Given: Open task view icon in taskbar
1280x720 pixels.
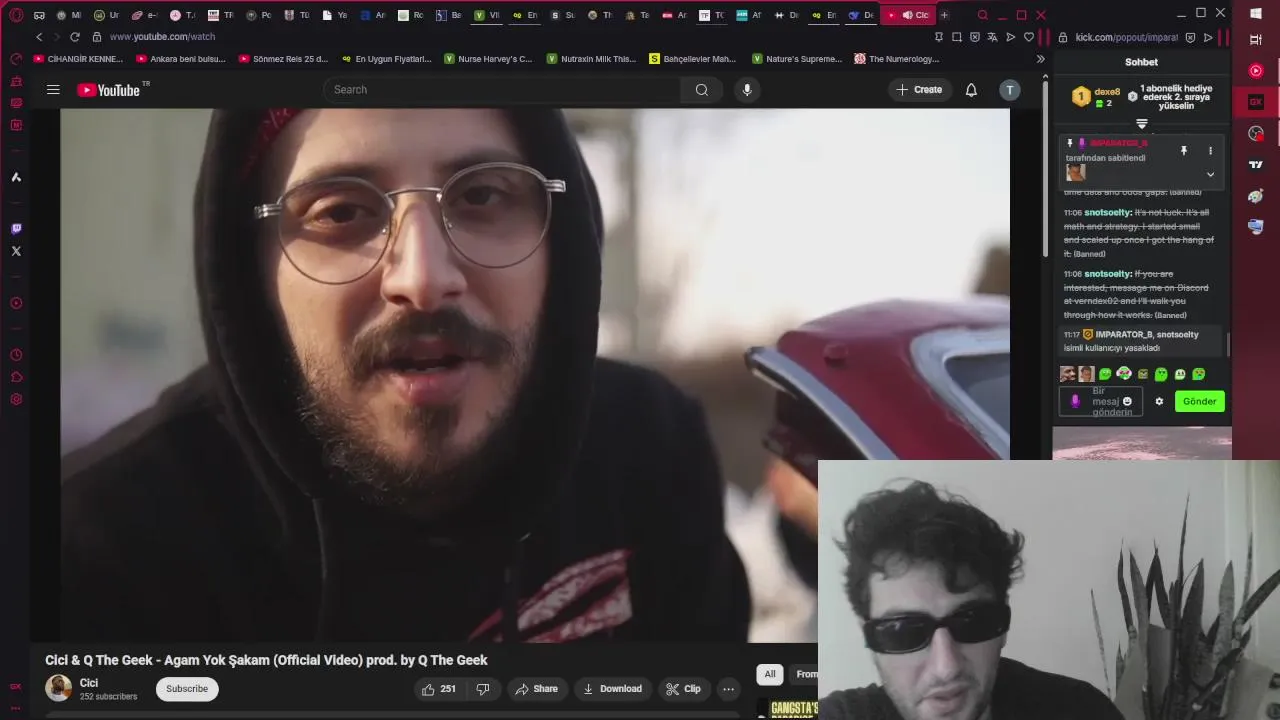Looking at the screenshot, I should pos(1256,40).
